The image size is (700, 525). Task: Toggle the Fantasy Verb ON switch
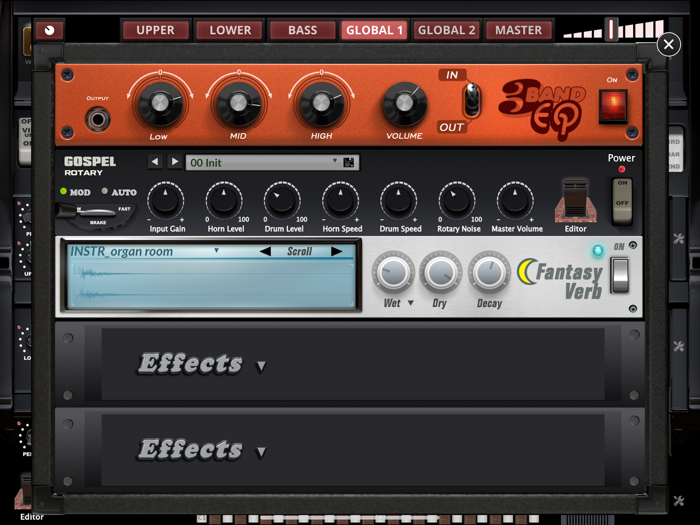point(620,275)
